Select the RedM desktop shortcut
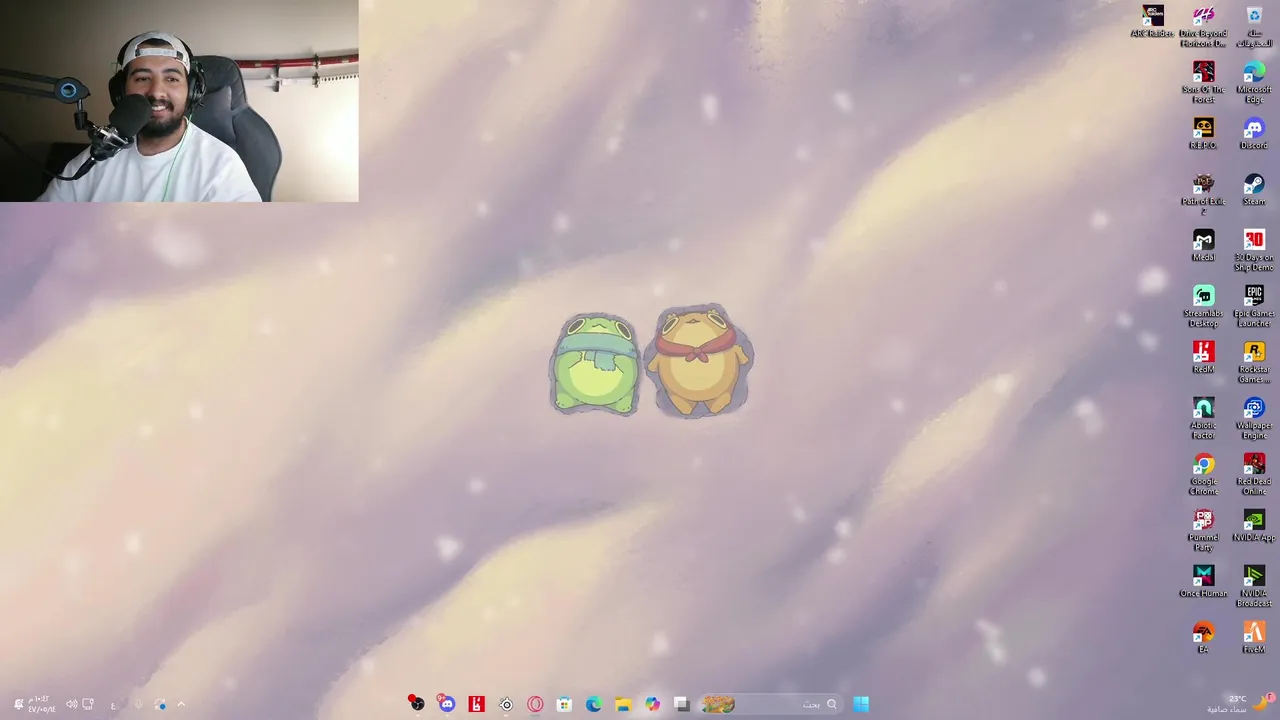 pyautogui.click(x=1203, y=357)
